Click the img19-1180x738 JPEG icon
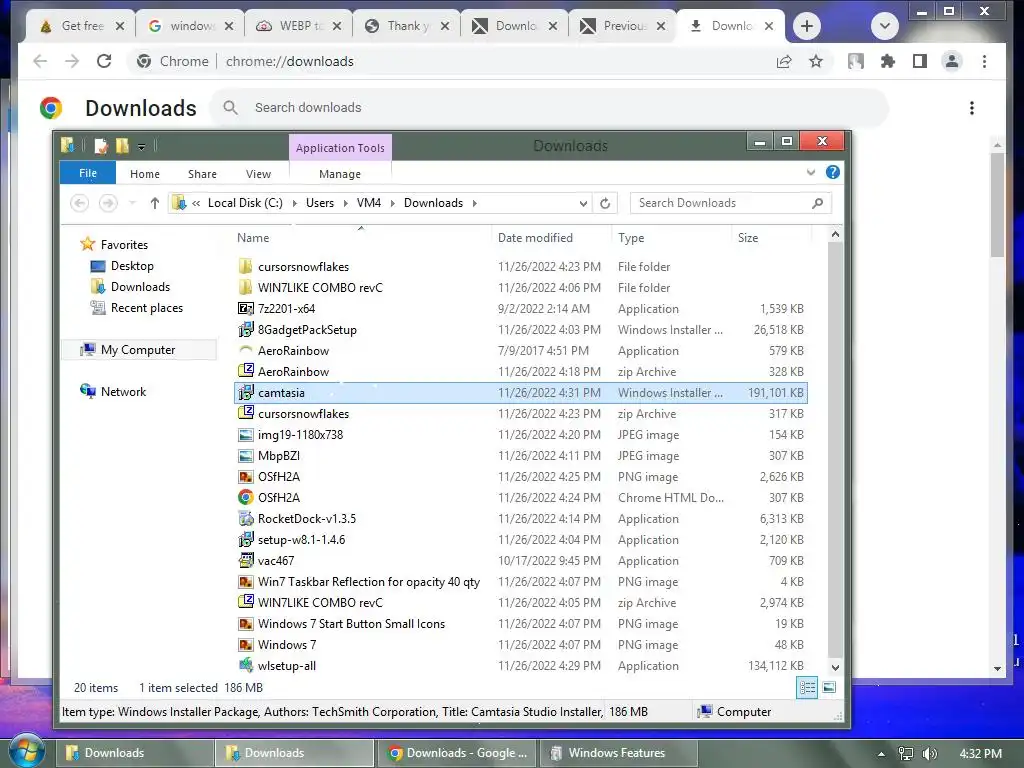This screenshot has width=1024, height=768. click(x=246, y=435)
